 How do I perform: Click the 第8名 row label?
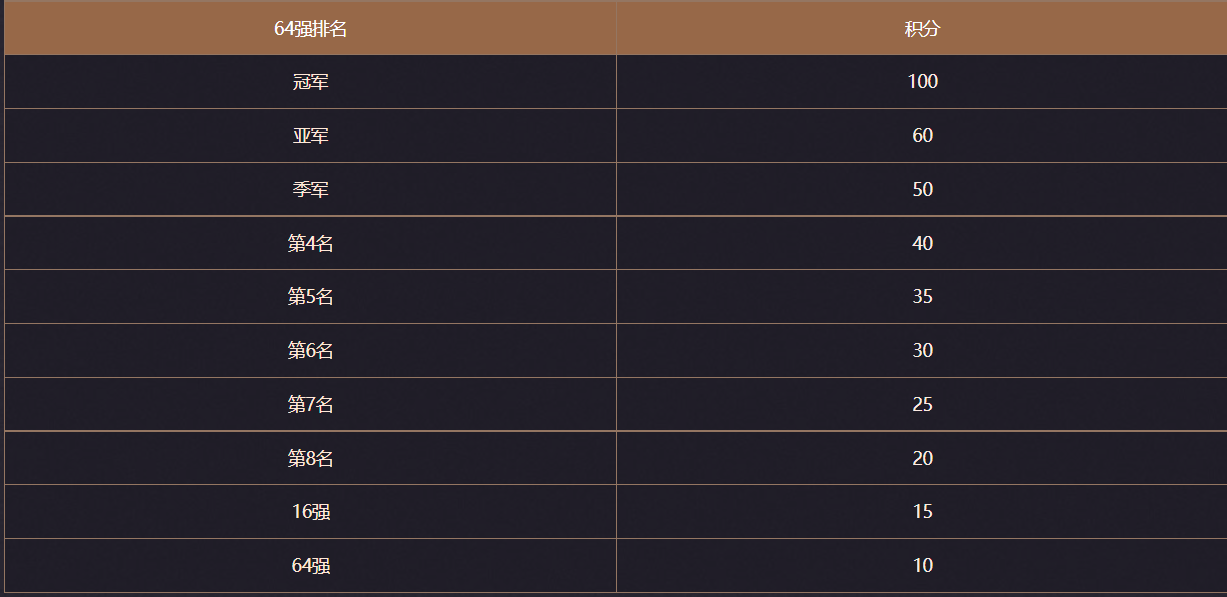[311, 459]
